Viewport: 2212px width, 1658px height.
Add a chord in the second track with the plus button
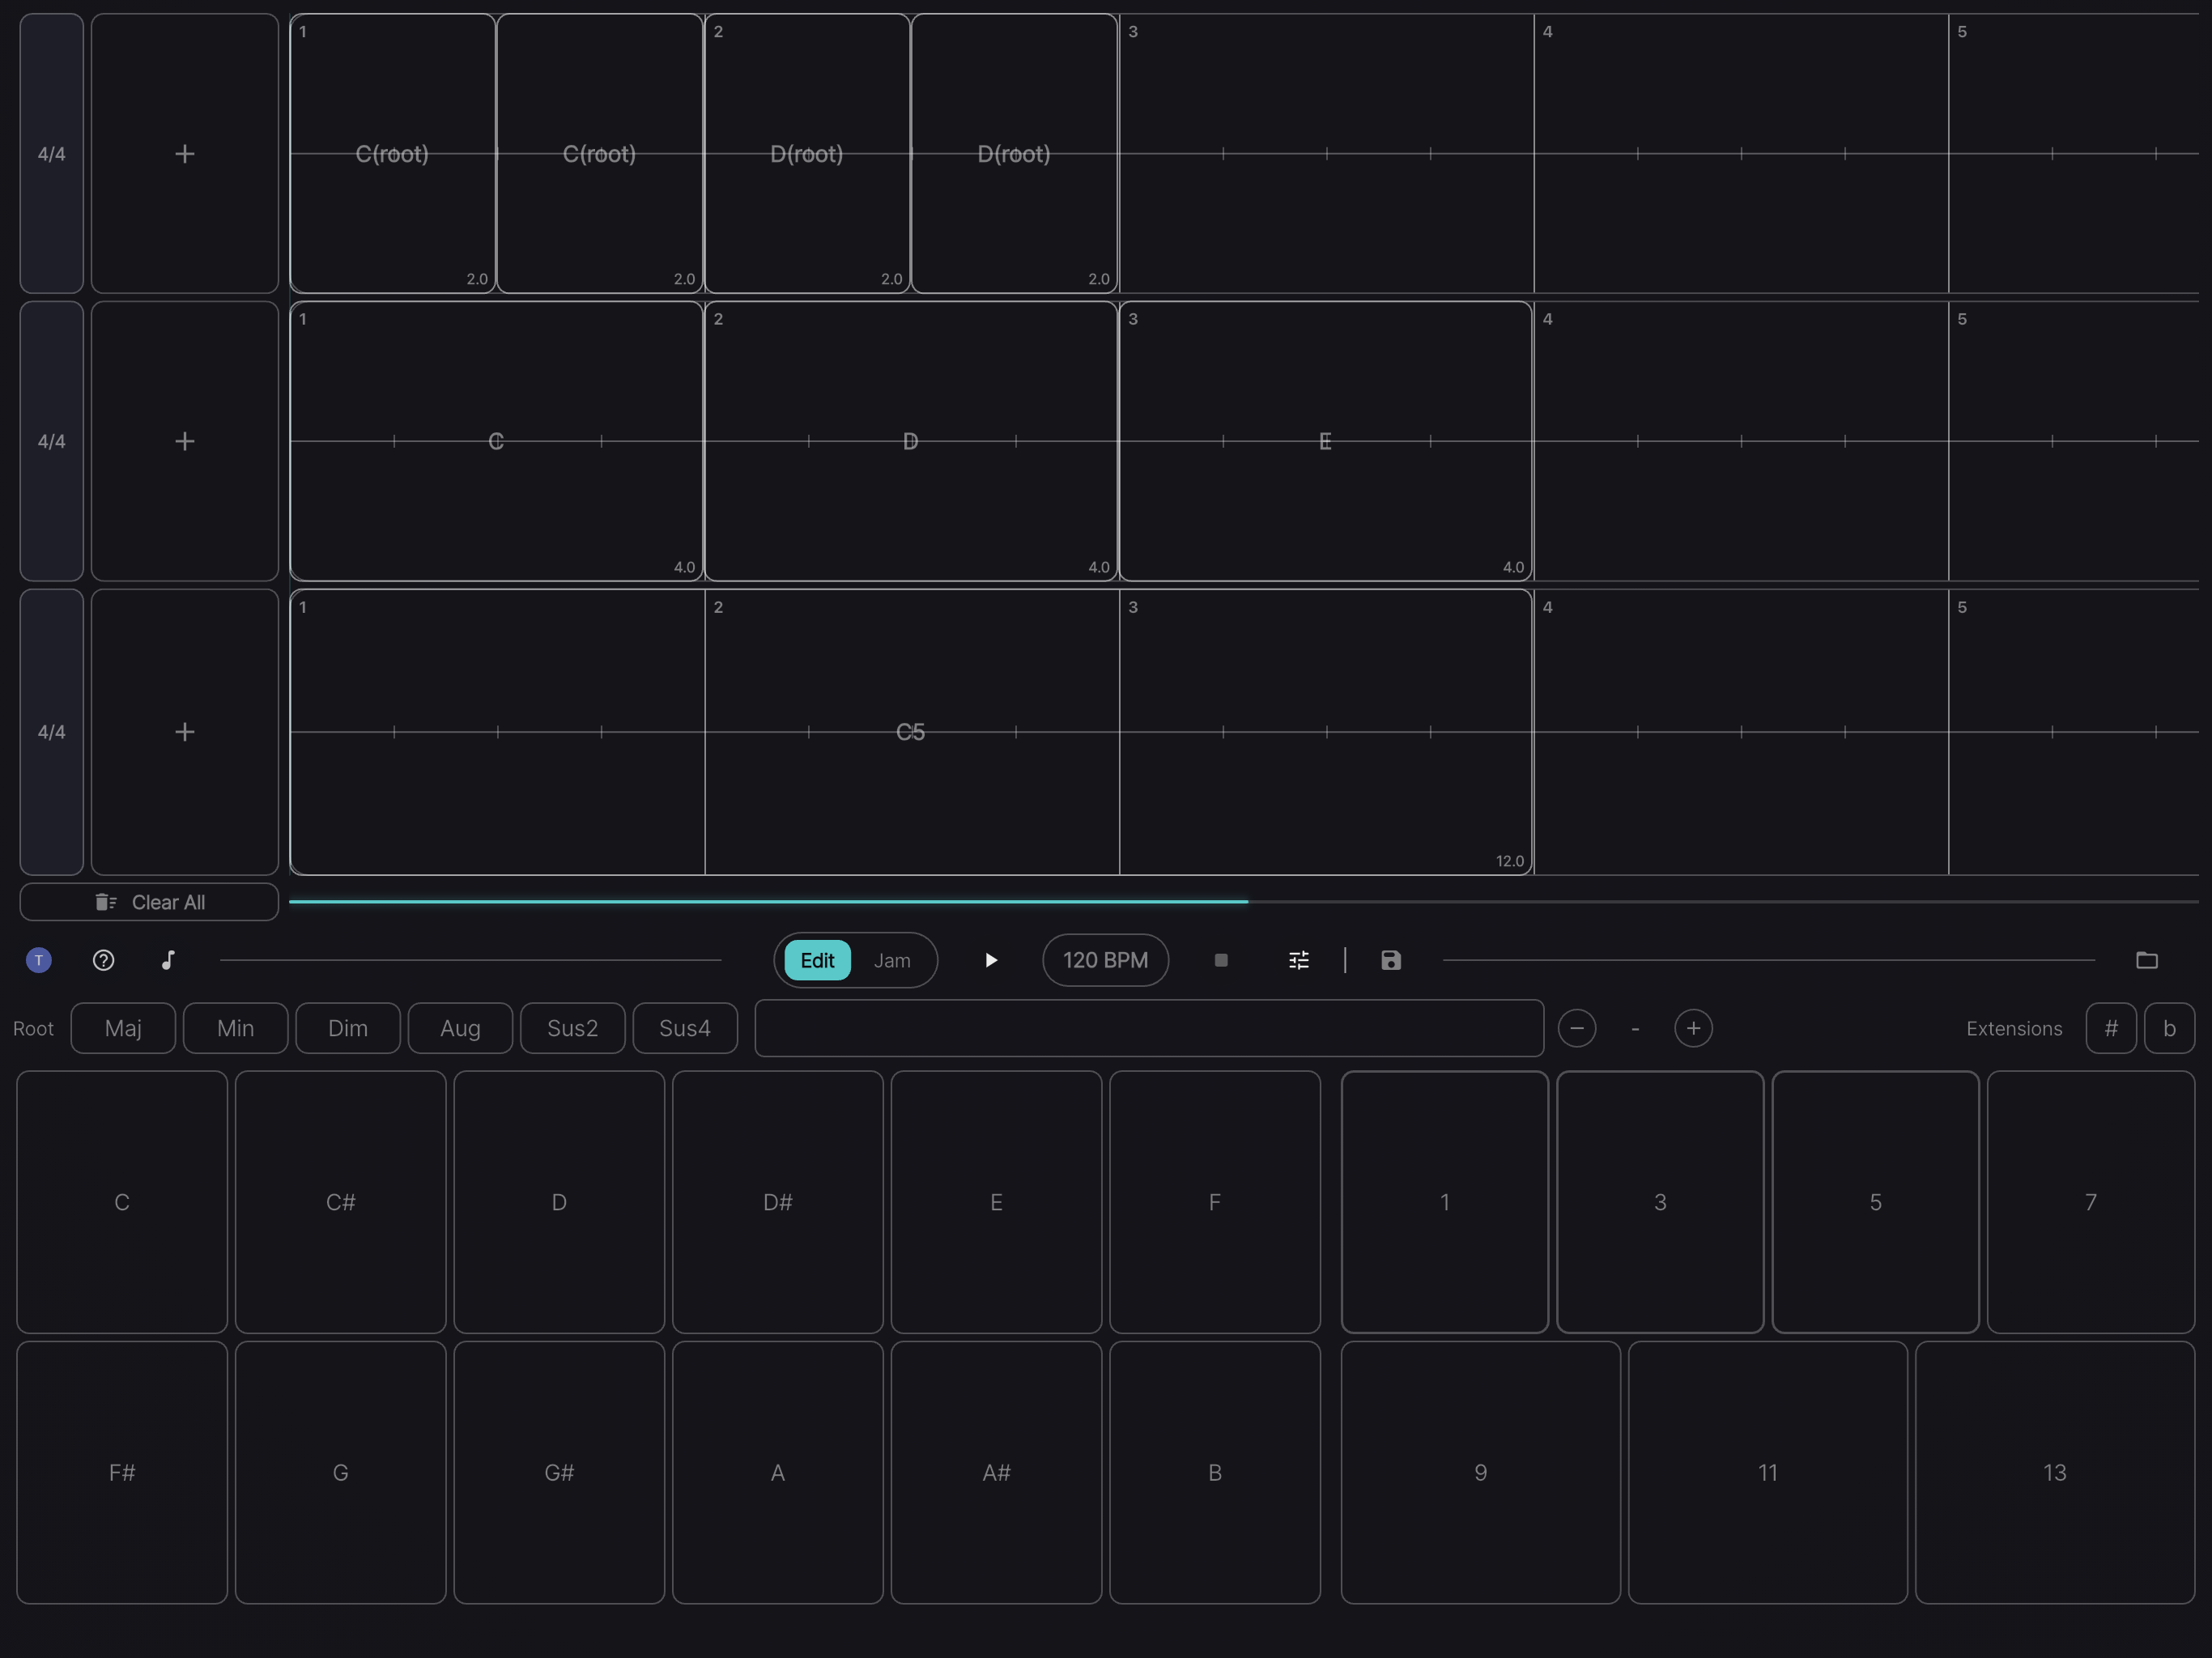point(185,441)
